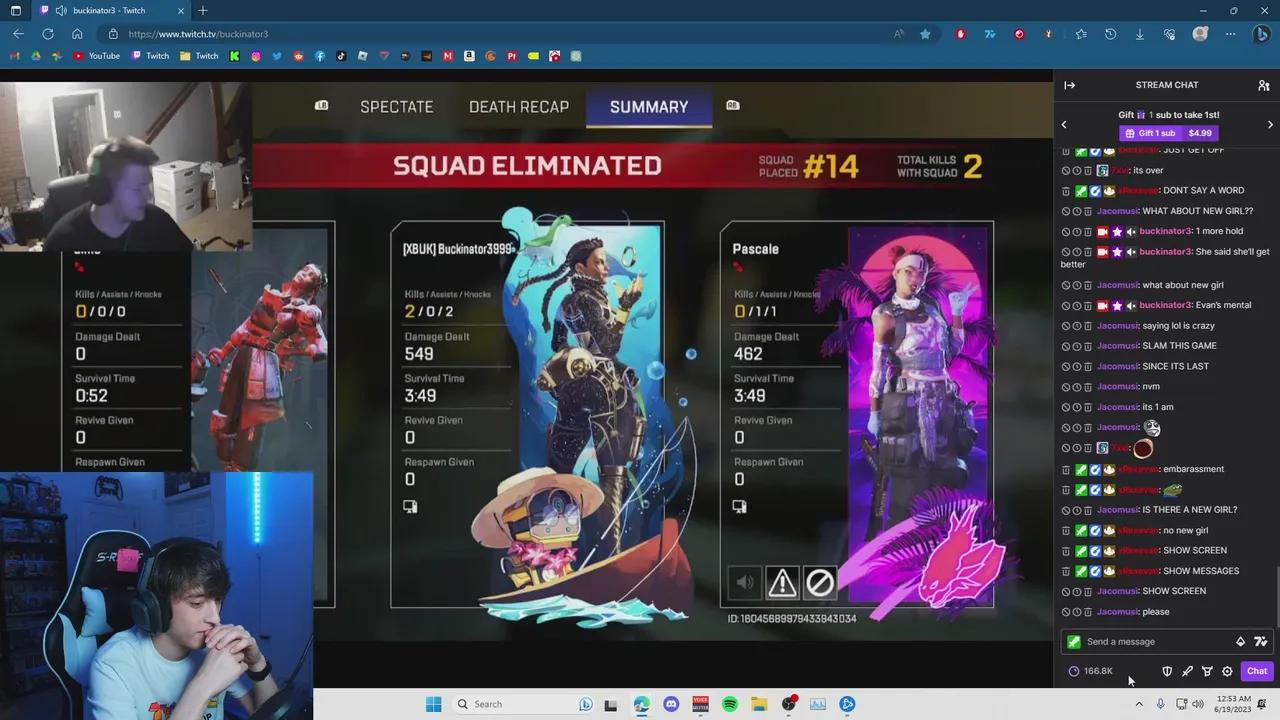
Task: Open the Twitch folder bookmark
Action: [x=199, y=56]
